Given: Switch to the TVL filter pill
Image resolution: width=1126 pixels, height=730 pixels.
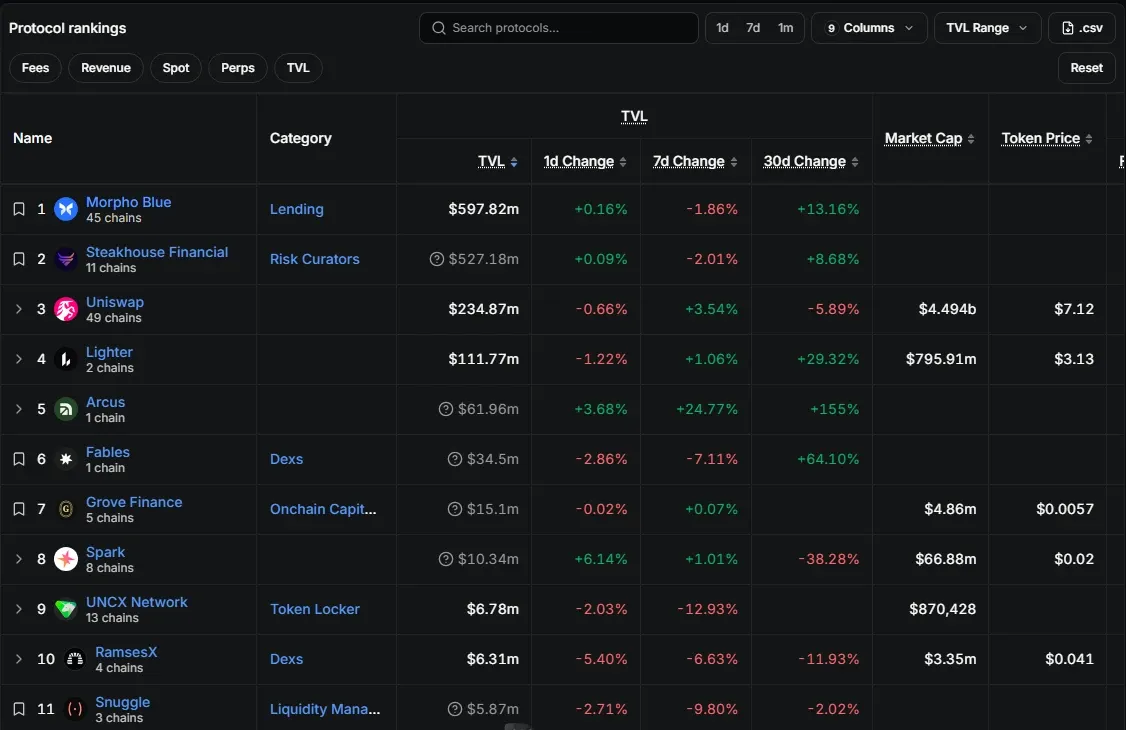Looking at the screenshot, I should tap(298, 67).
